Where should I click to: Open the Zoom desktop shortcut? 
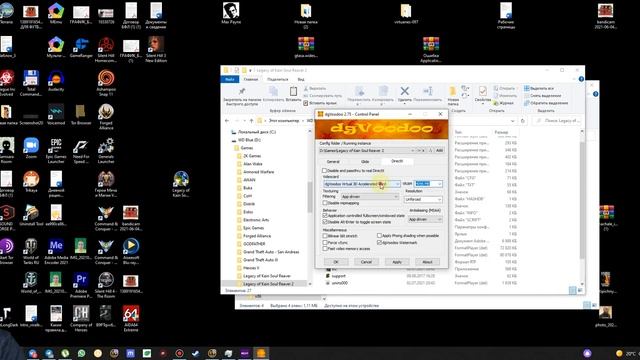click(31, 149)
